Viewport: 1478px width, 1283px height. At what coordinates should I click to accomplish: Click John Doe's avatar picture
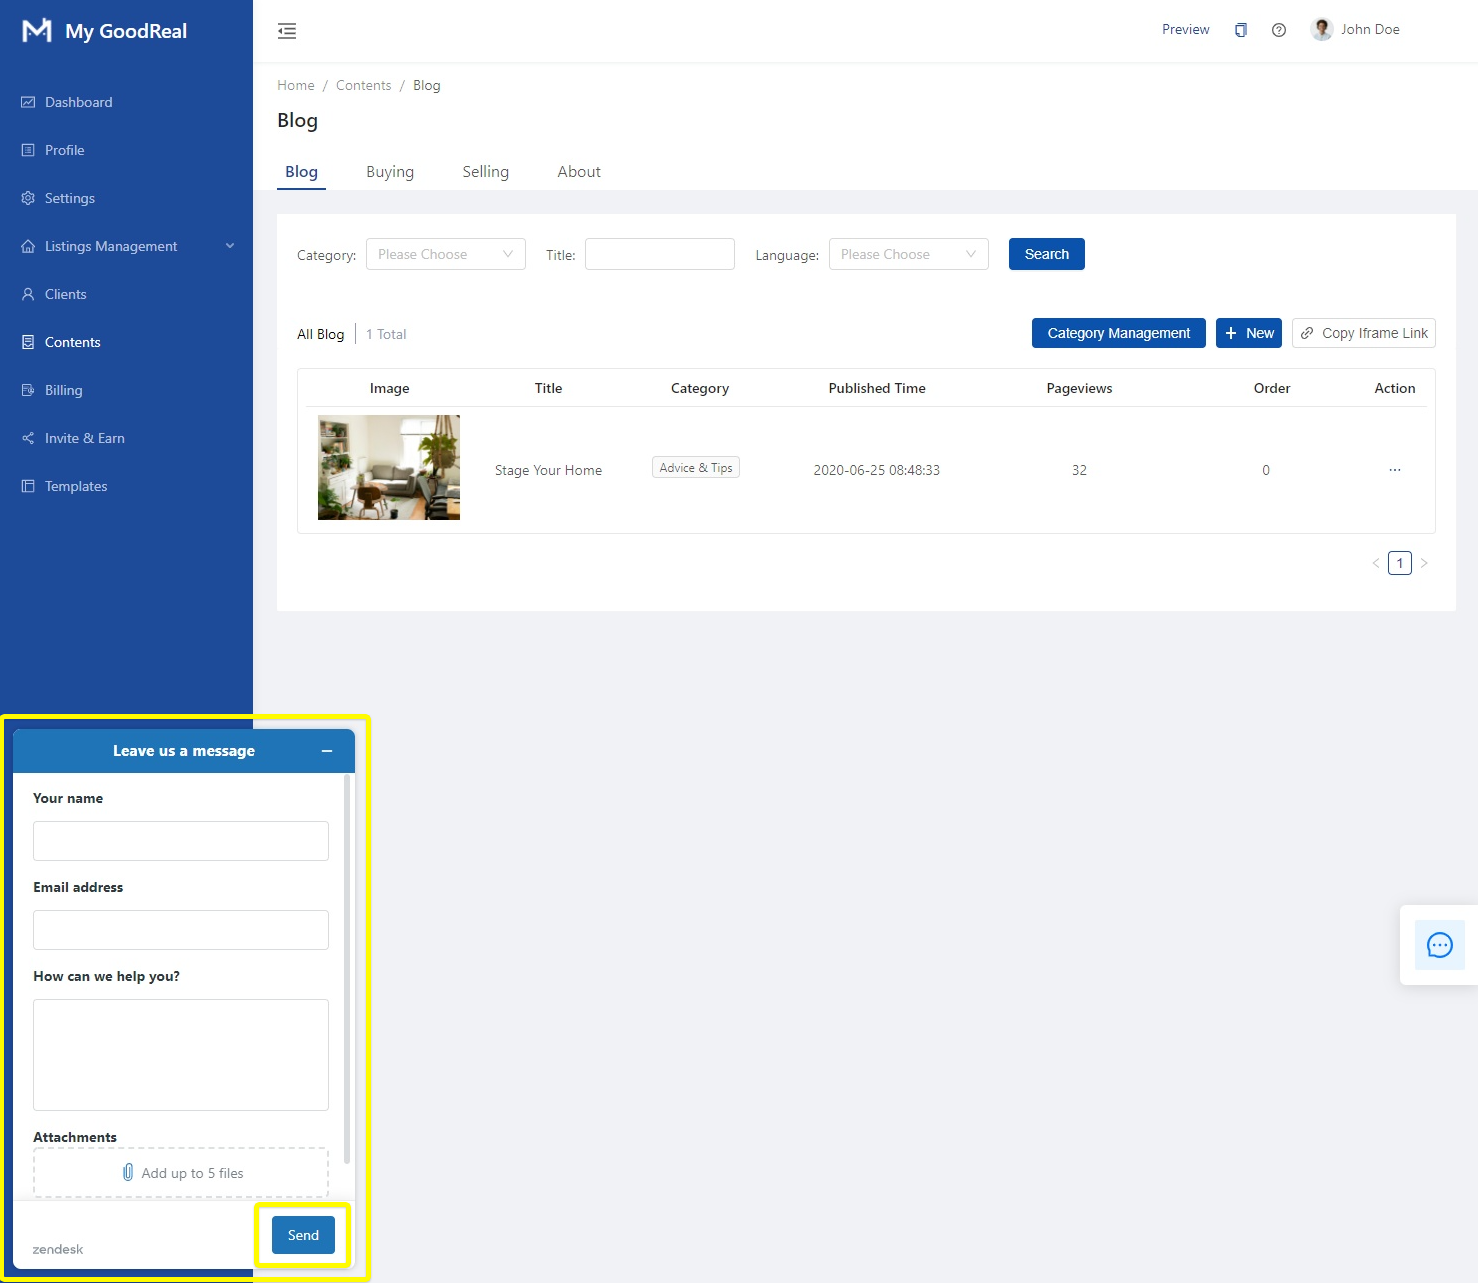pos(1321,30)
